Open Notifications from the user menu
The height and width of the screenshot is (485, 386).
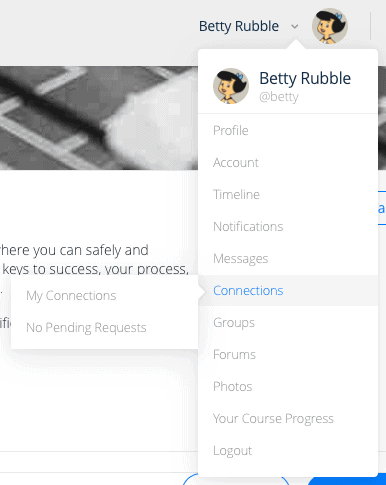pos(288,227)
